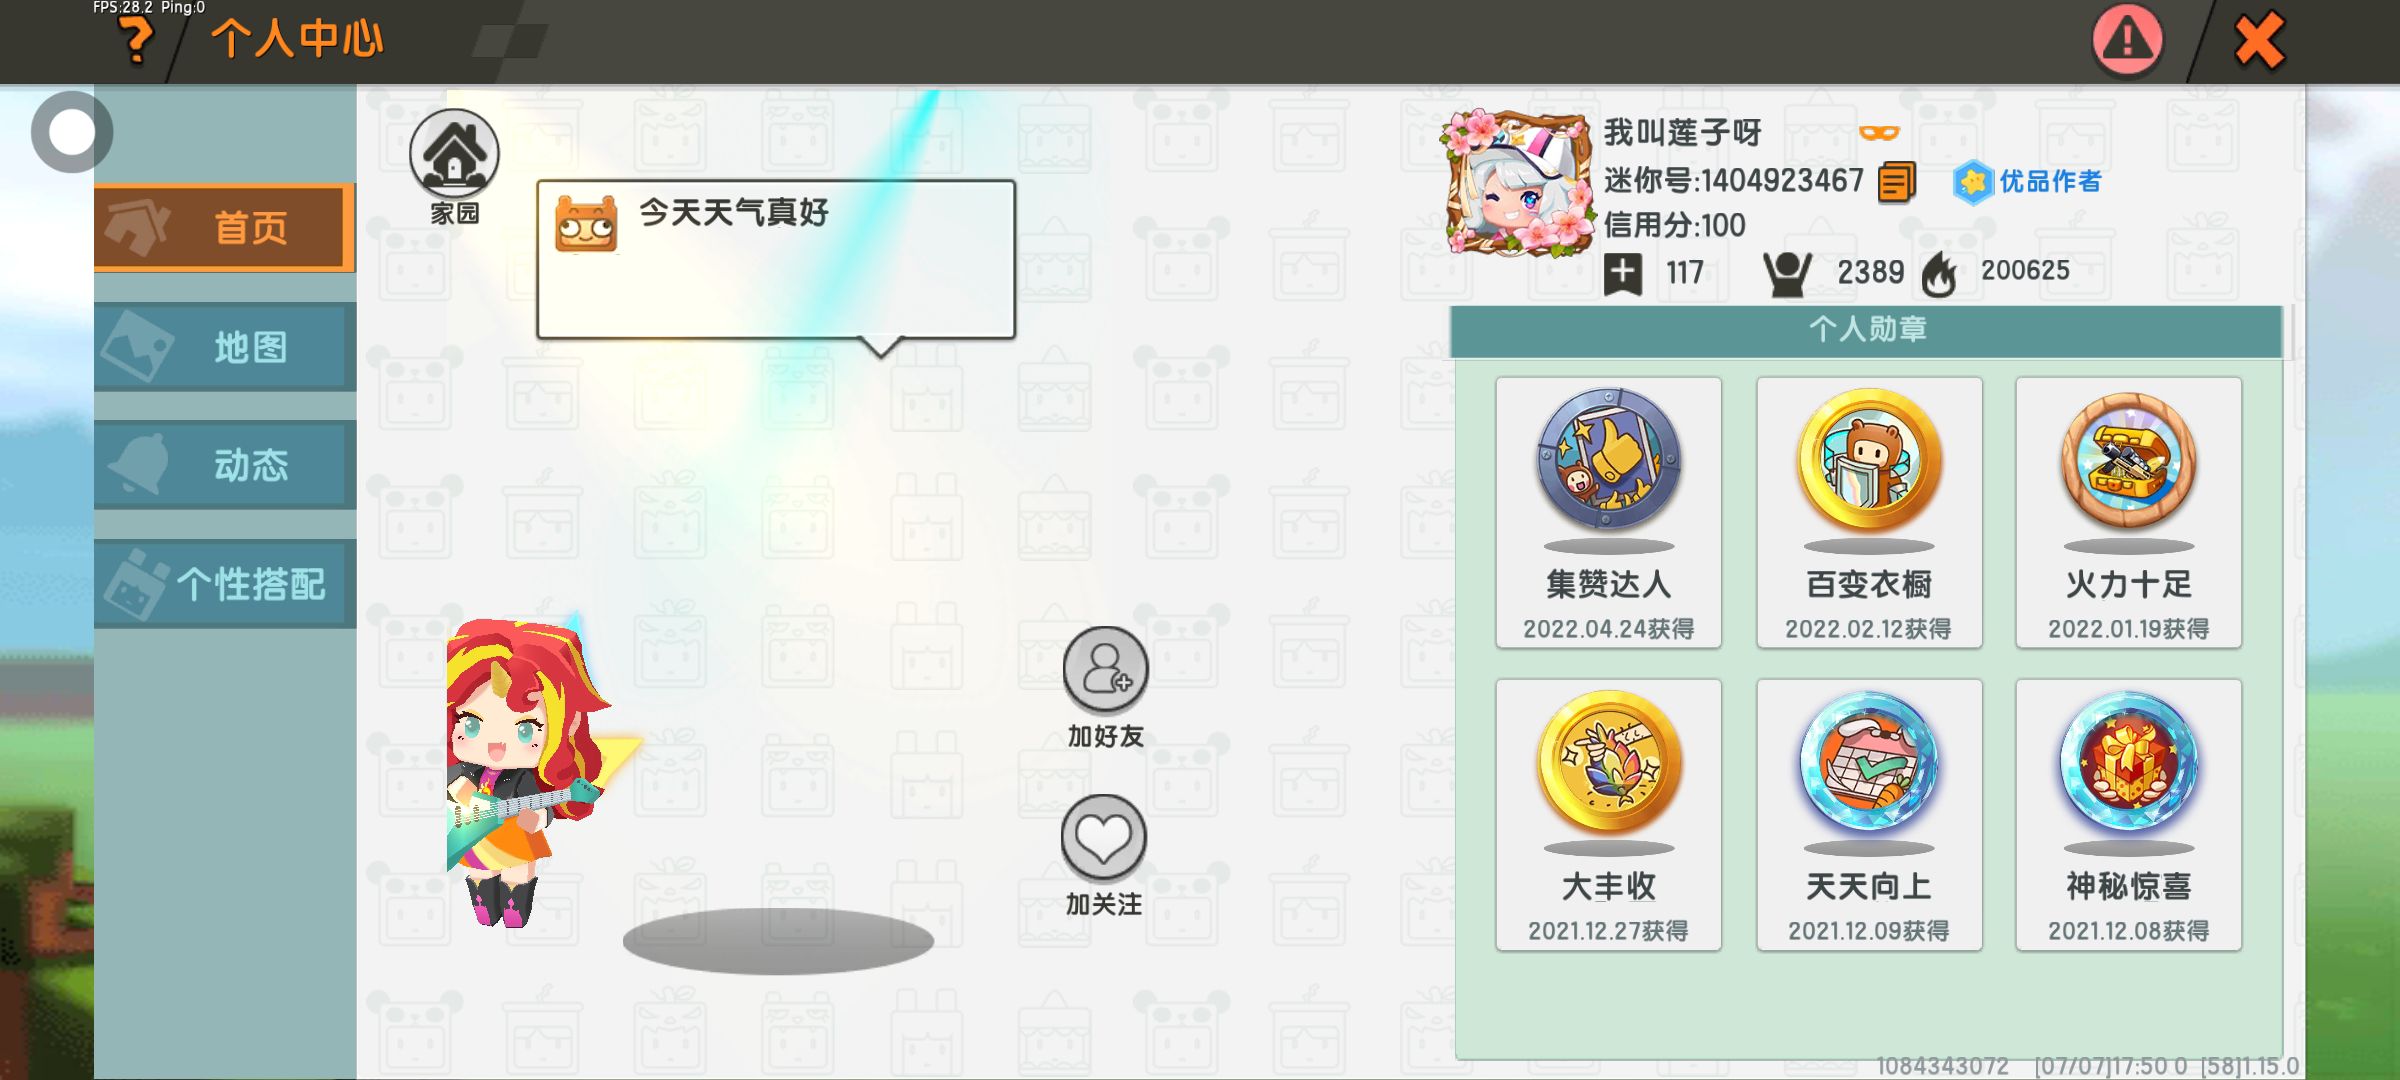Open the red warning report icon
The image size is (2400, 1080).
tap(2128, 41)
